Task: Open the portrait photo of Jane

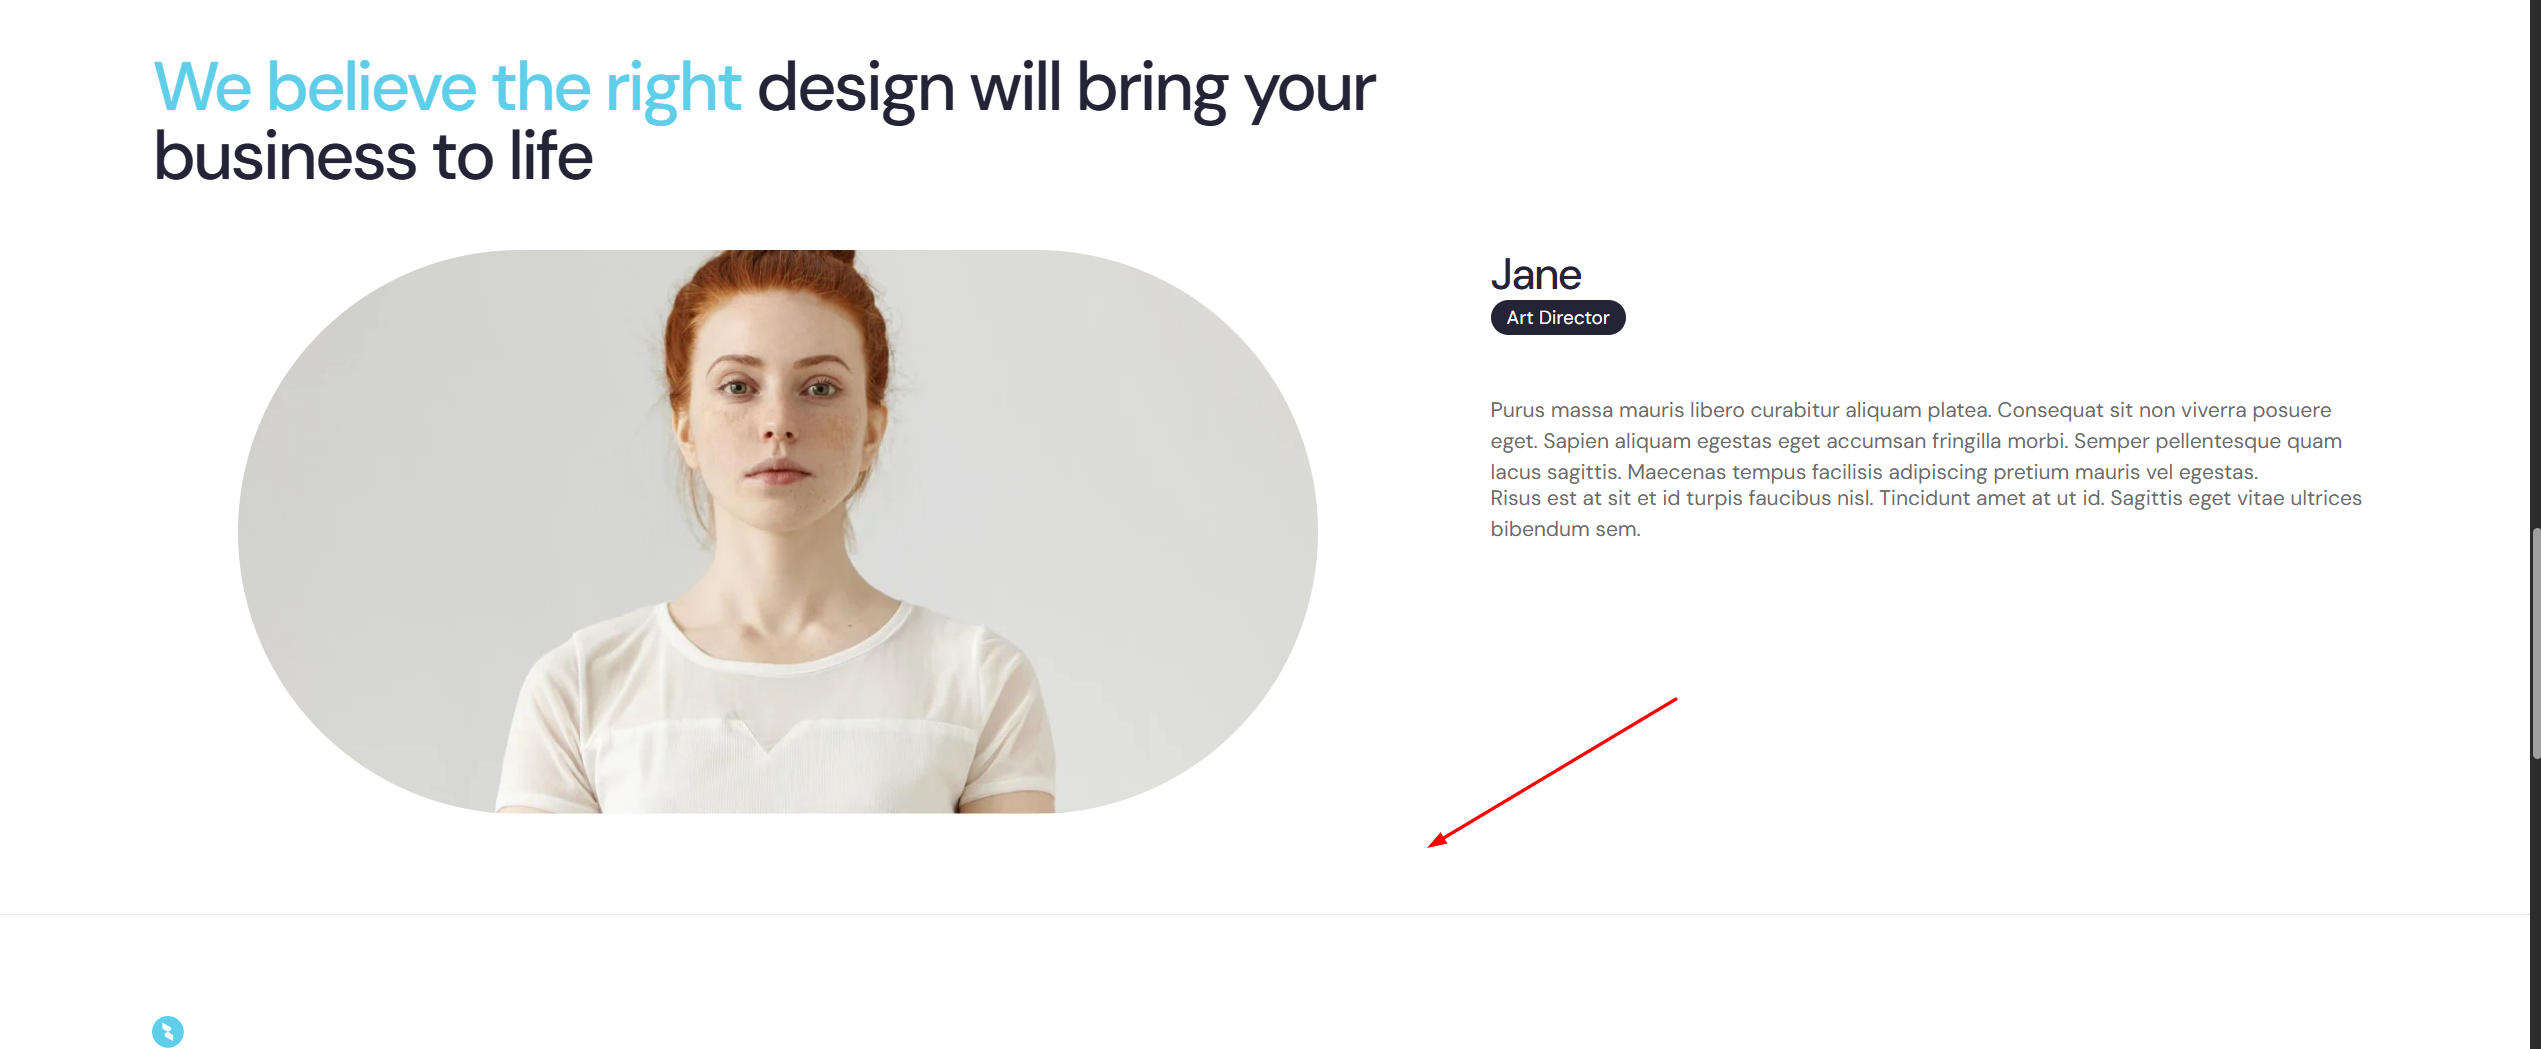Action: (777, 531)
